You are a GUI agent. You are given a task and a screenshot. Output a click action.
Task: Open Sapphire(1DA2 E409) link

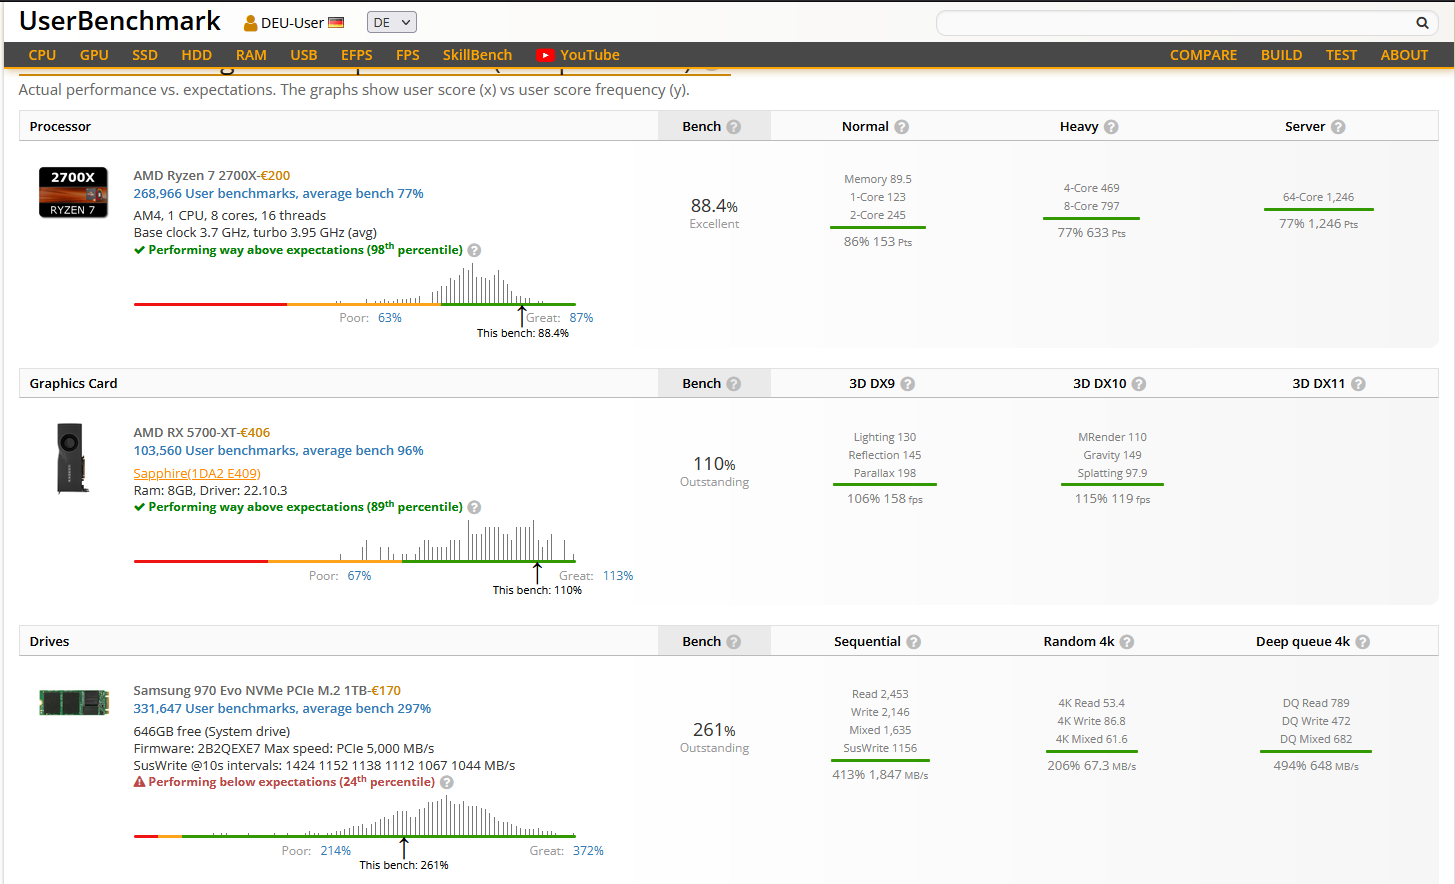pos(197,473)
